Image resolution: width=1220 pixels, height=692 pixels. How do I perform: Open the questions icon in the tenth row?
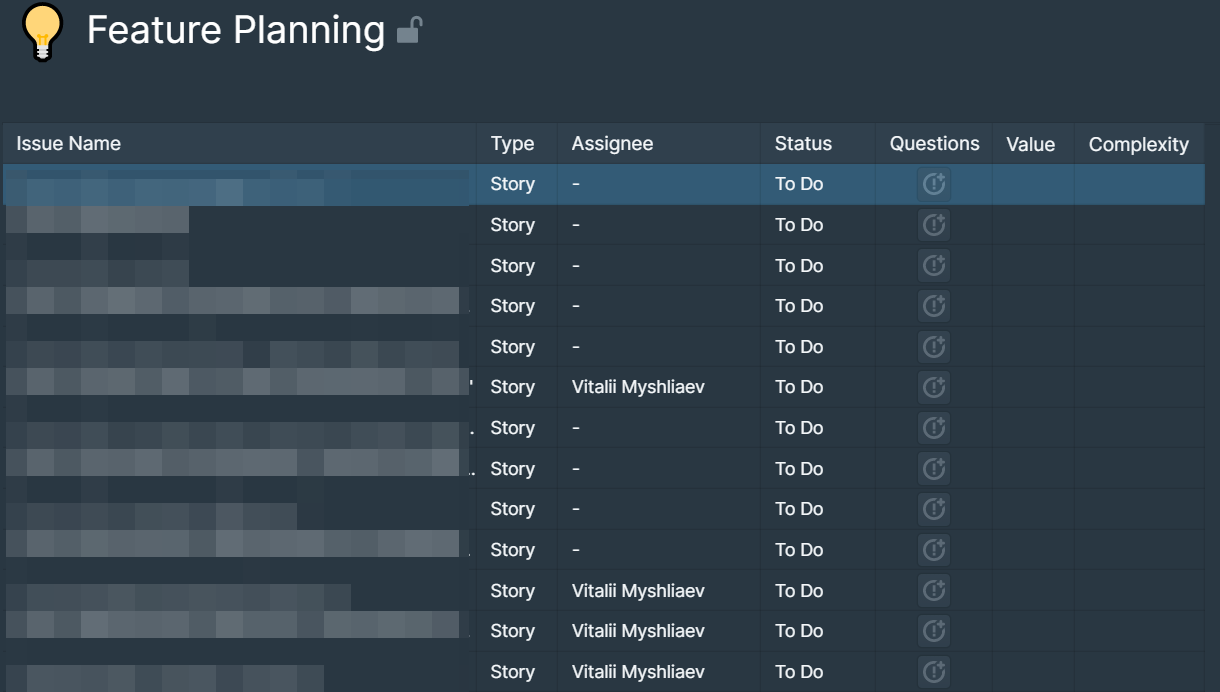tap(934, 550)
